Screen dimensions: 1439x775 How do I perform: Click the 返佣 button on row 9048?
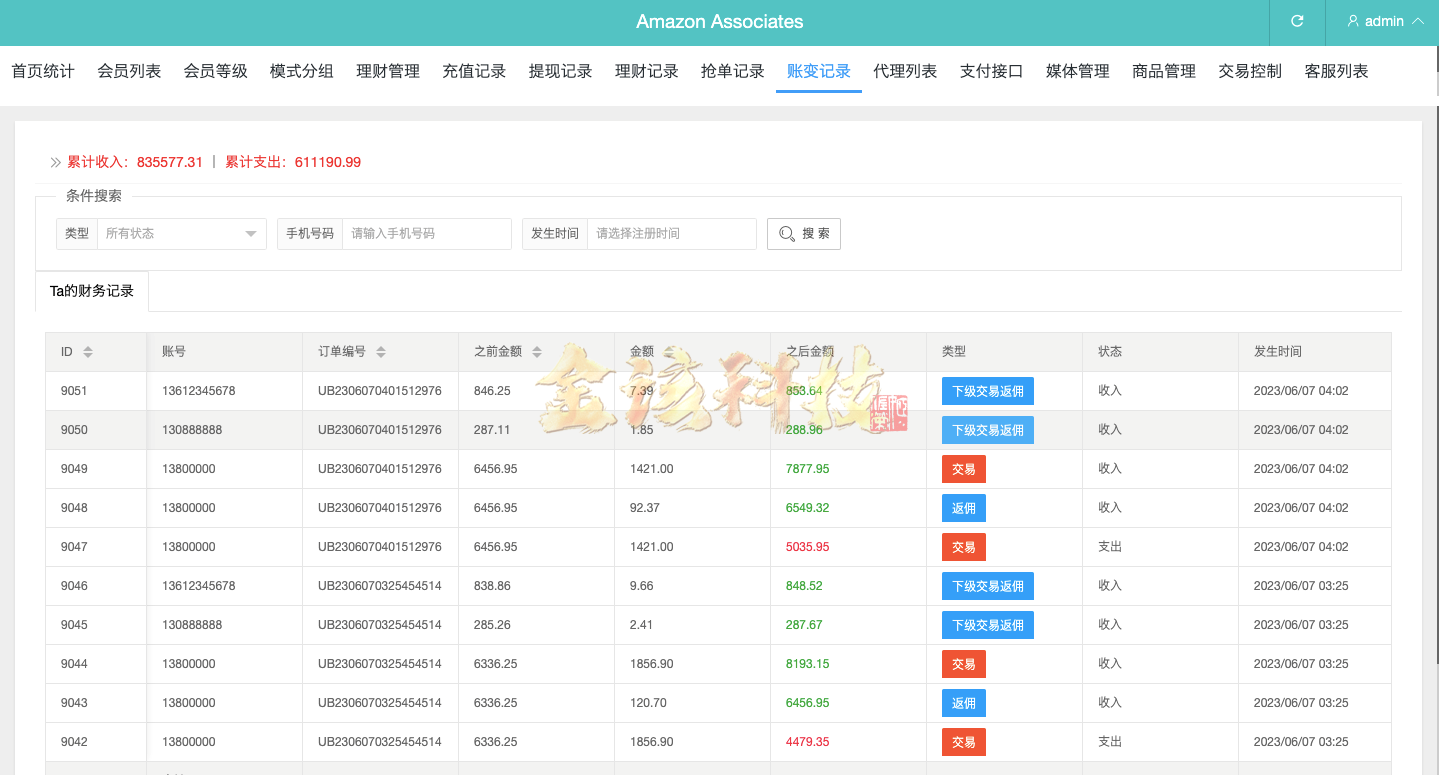click(x=963, y=507)
